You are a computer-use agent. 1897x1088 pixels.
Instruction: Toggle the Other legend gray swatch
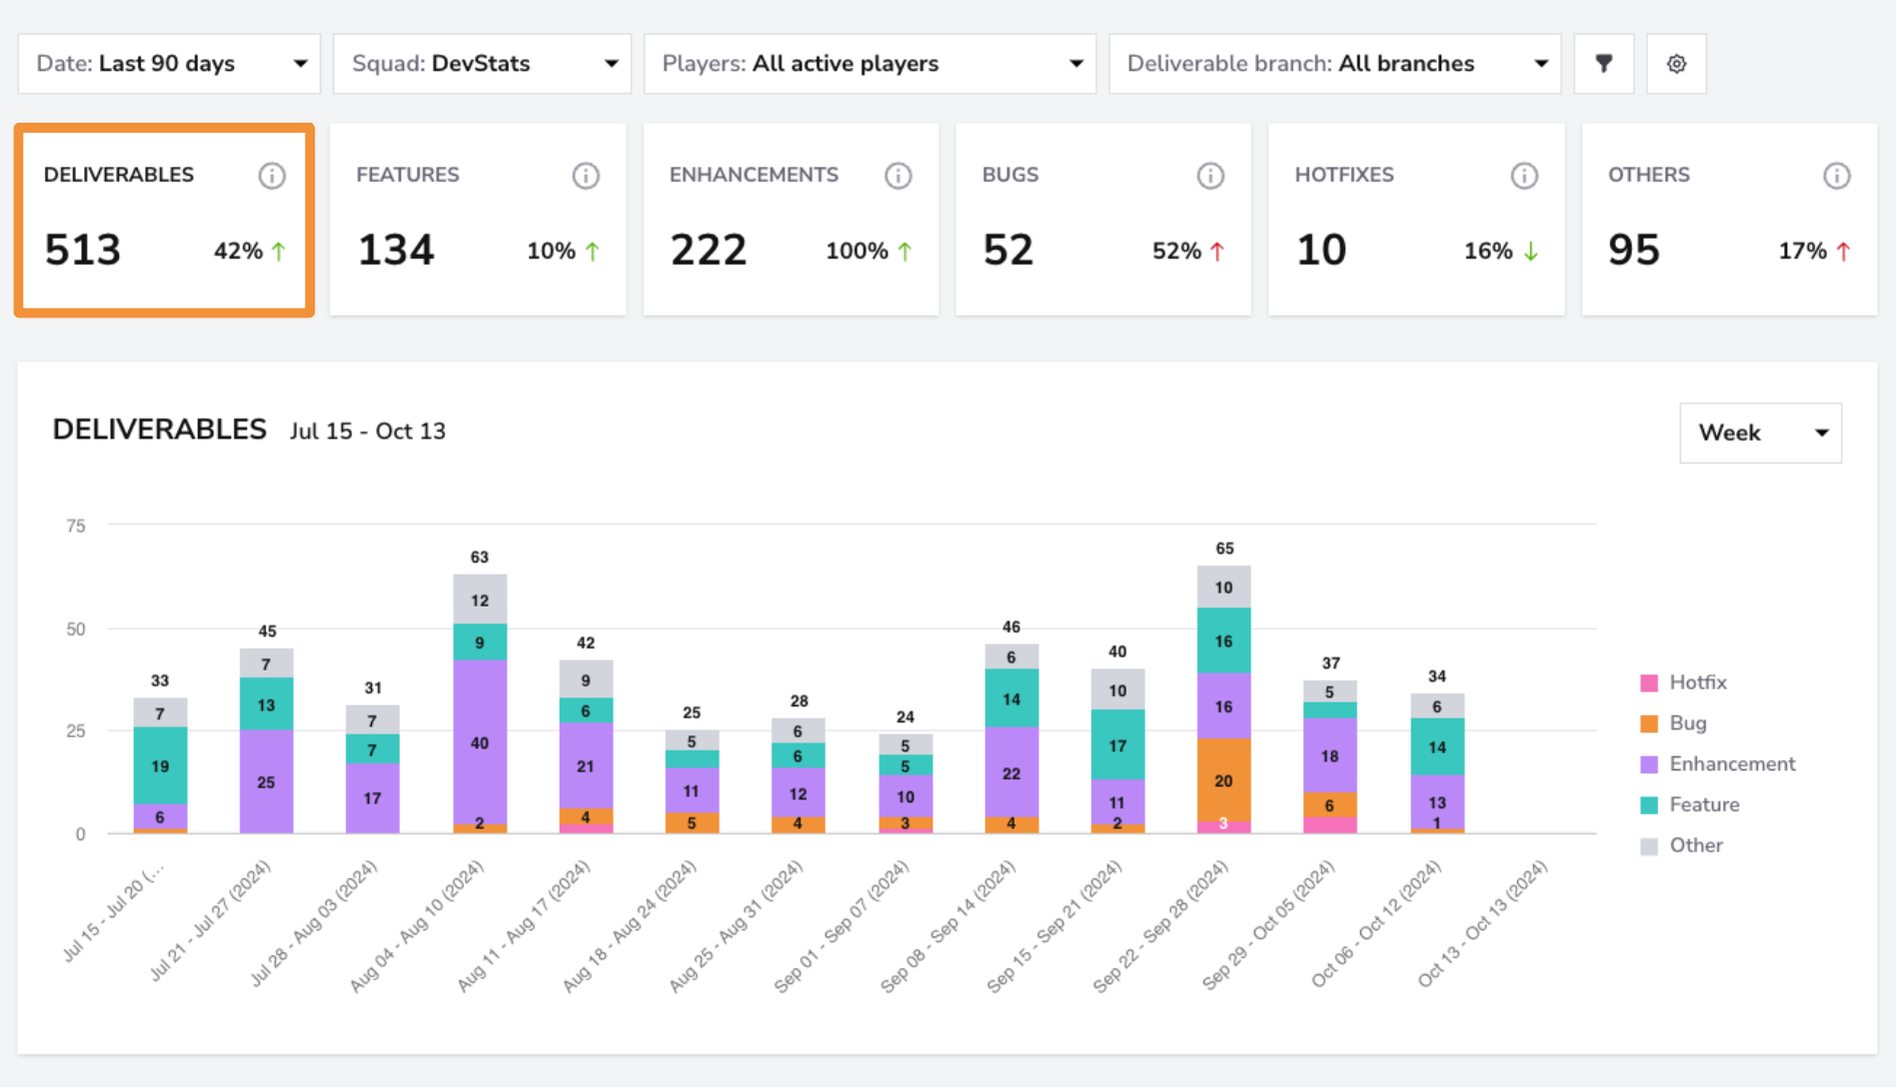tap(1650, 846)
